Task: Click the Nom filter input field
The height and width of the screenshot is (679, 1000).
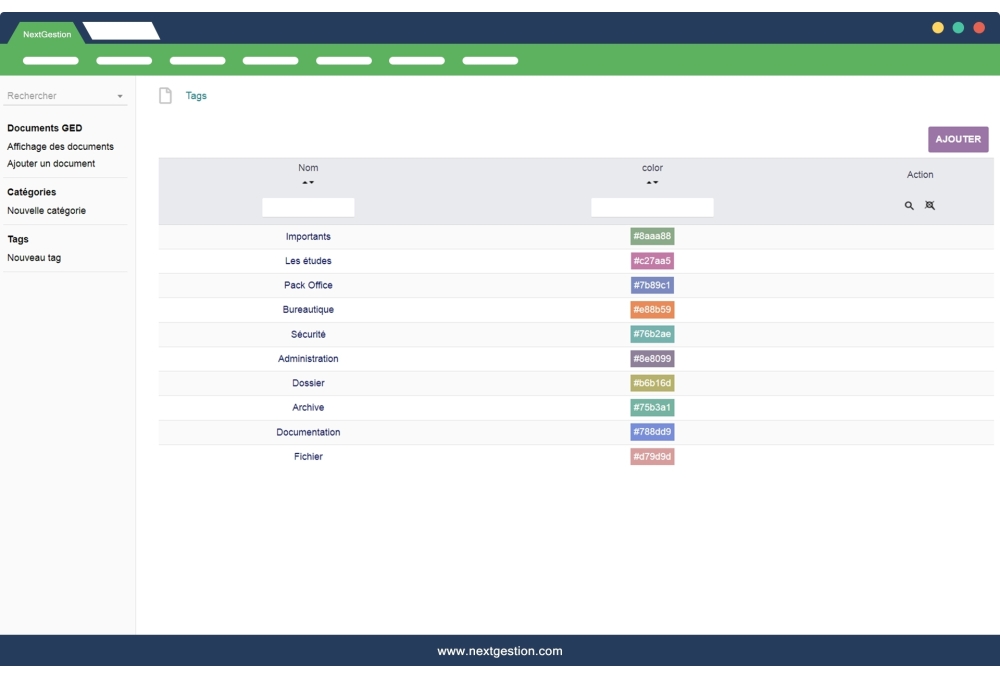Action: click(308, 207)
